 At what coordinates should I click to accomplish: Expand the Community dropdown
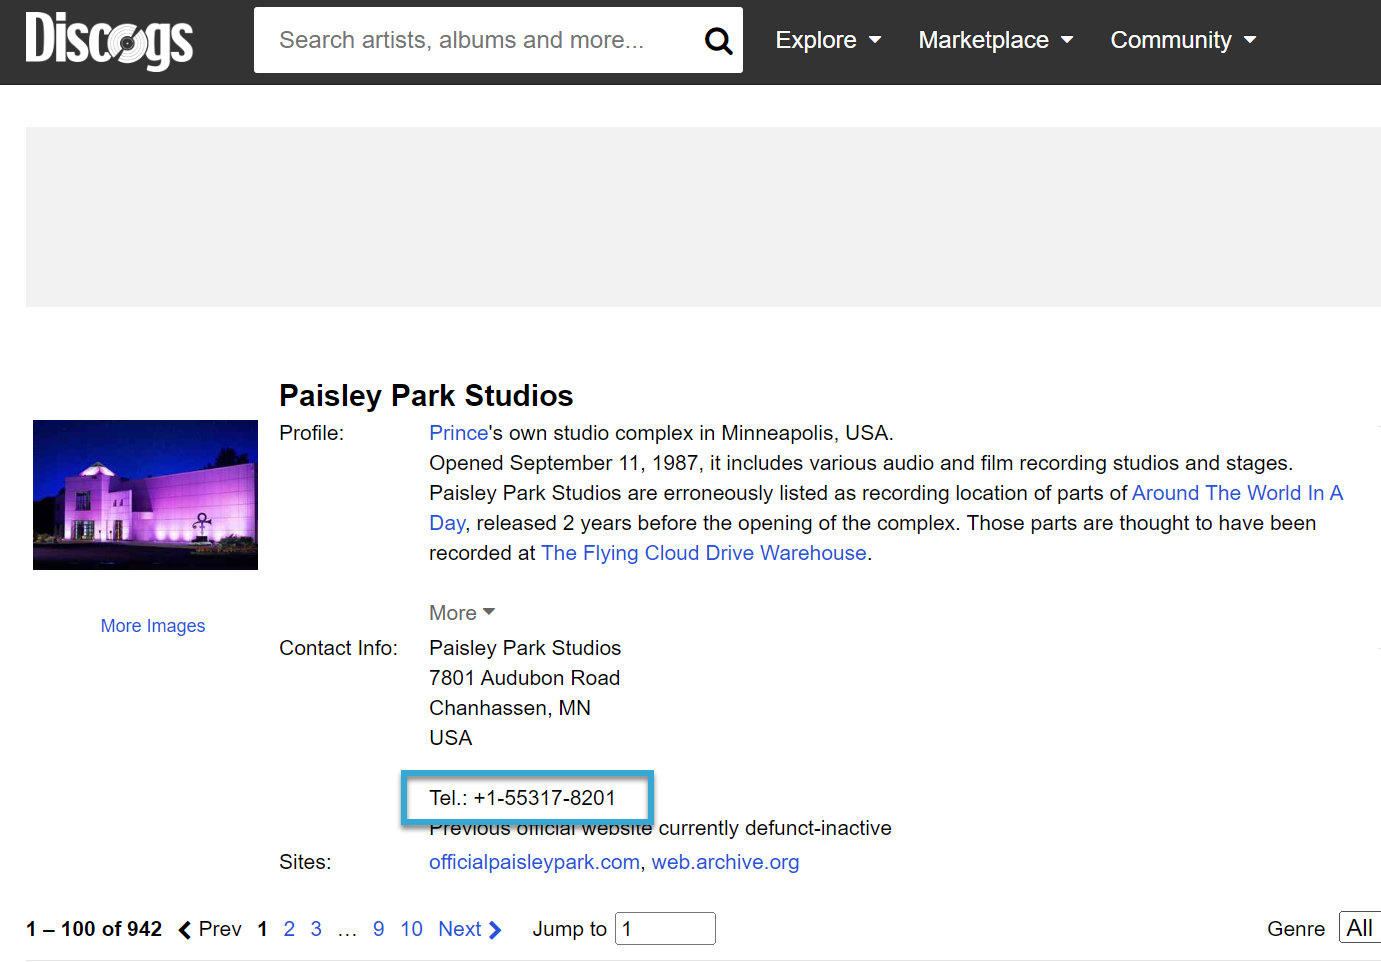point(1183,40)
